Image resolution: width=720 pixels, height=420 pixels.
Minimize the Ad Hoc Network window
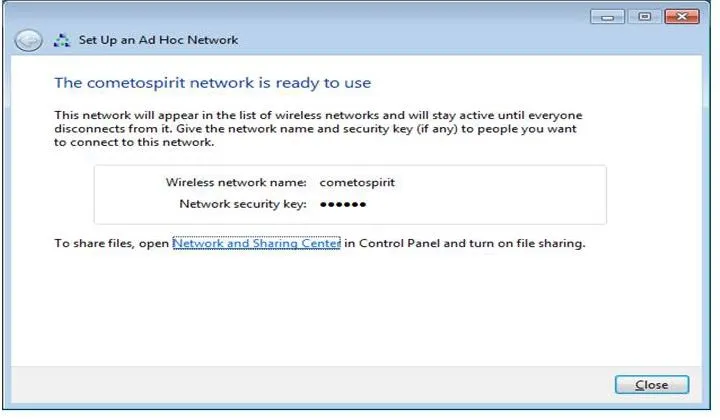point(607,17)
